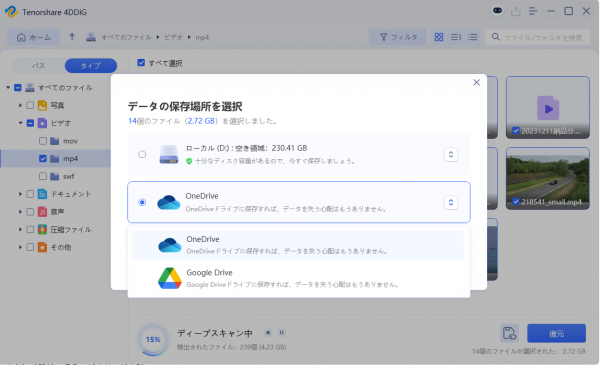This screenshot has width=600, height=365.
Task: Pause the deep scan
Action: click(281, 332)
